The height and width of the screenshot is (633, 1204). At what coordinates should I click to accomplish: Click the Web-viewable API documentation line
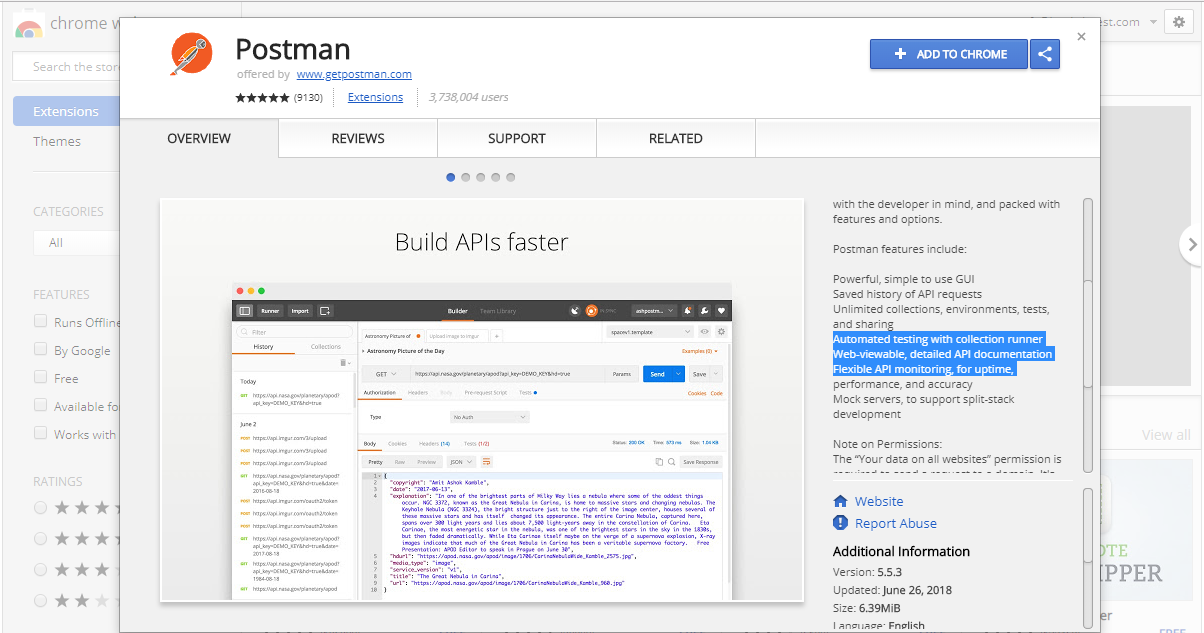pyautogui.click(x=943, y=354)
